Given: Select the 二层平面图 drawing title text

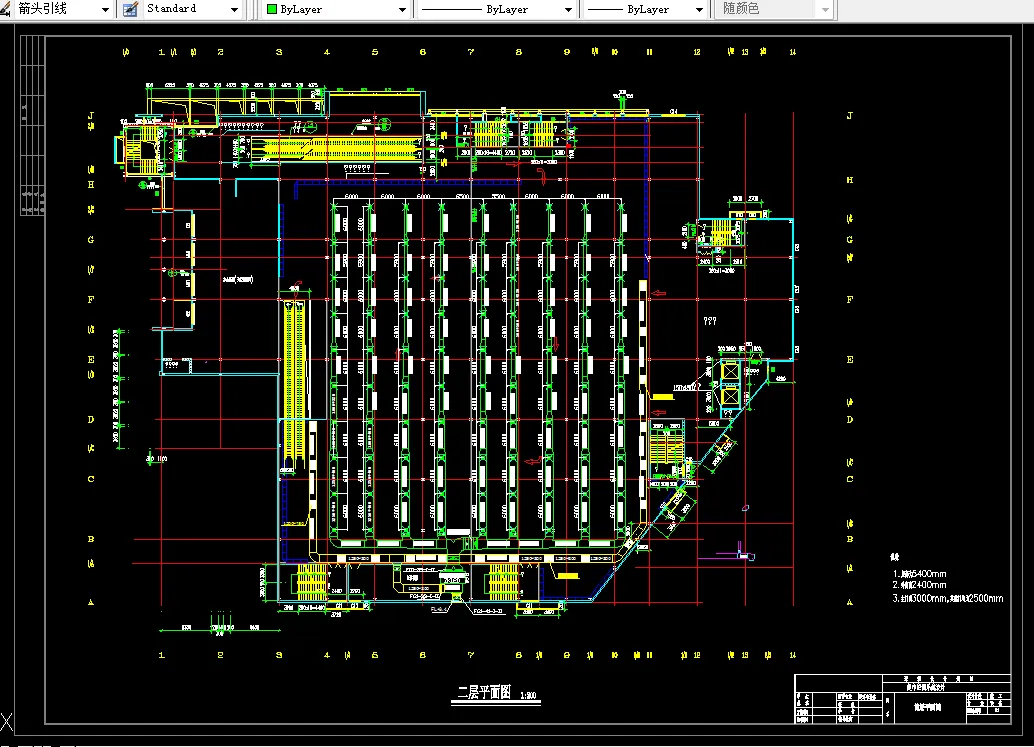Looking at the screenshot, I should [485, 692].
